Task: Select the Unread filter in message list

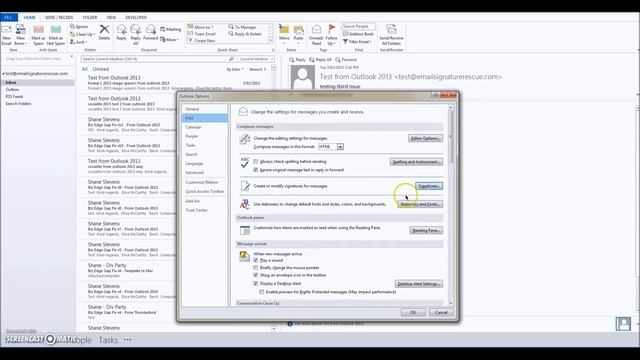Action: [100, 69]
